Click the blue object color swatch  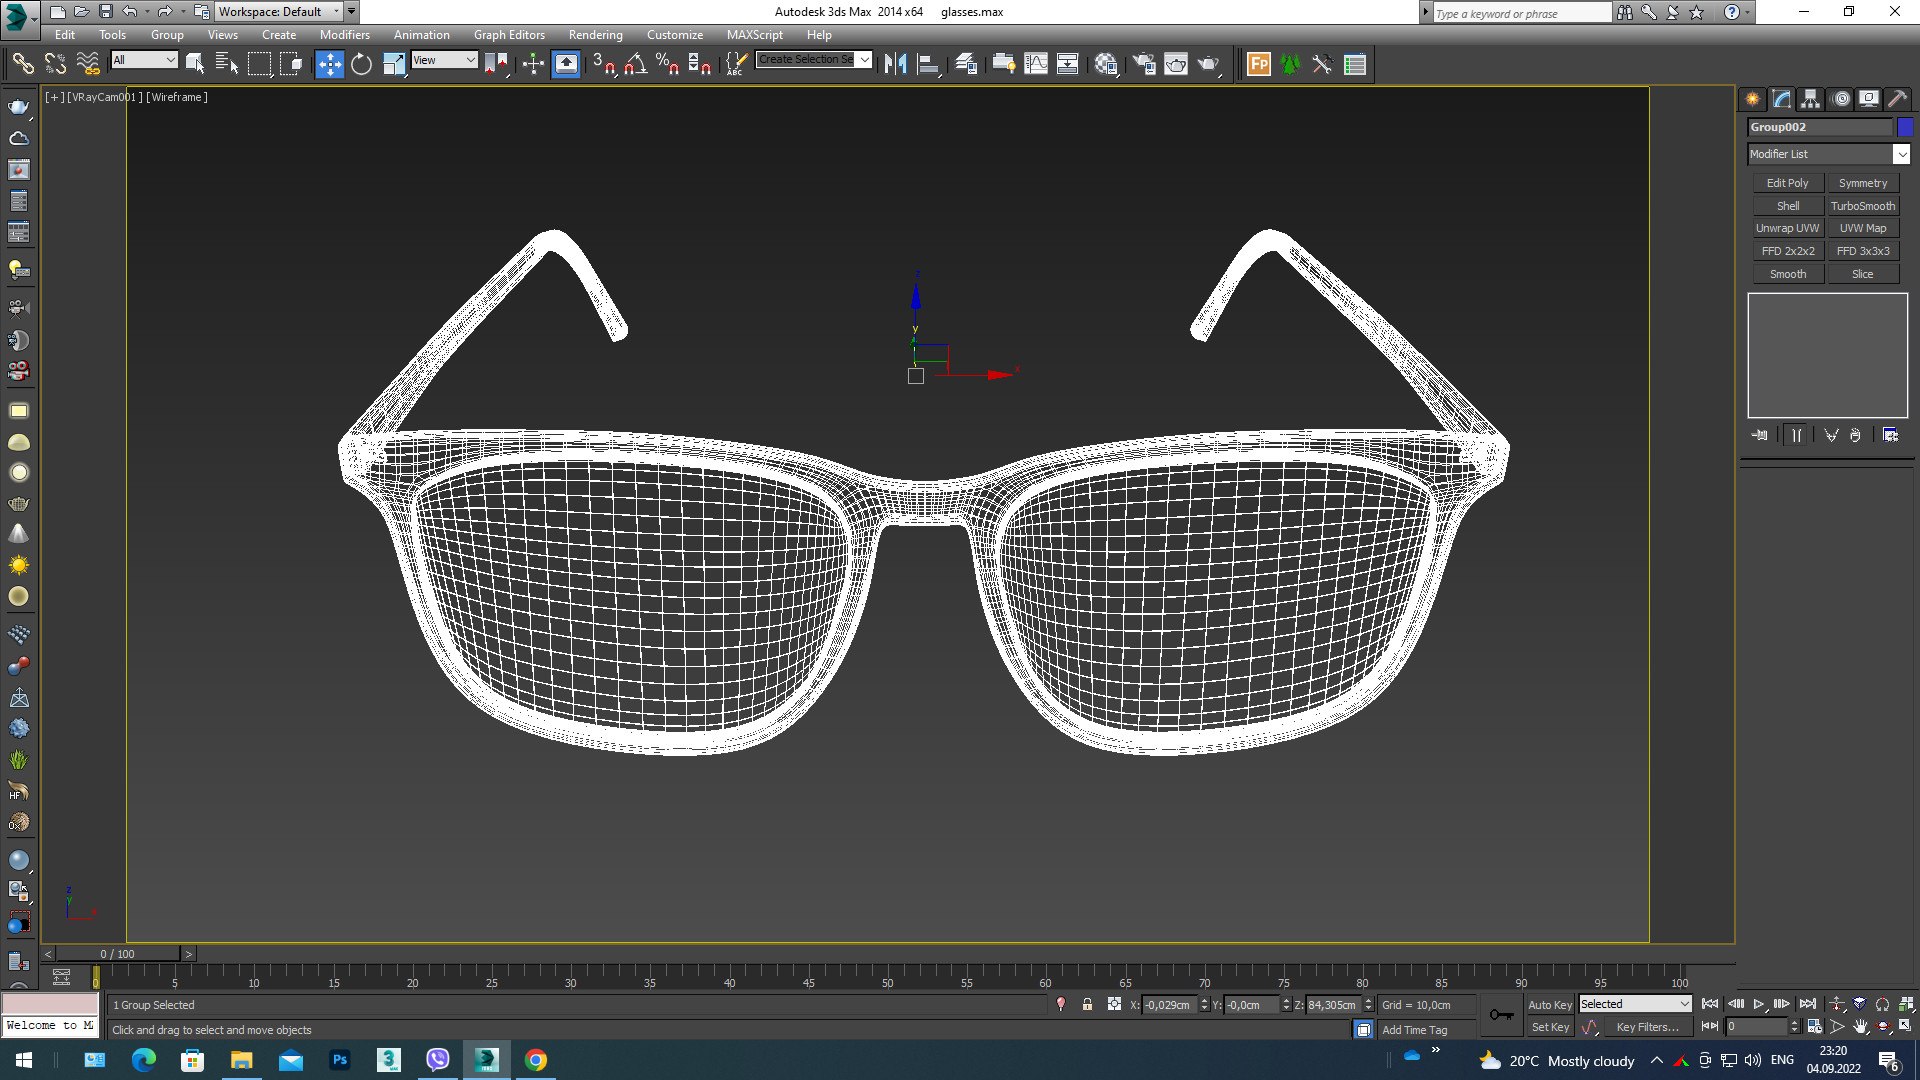(x=1905, y=127)
